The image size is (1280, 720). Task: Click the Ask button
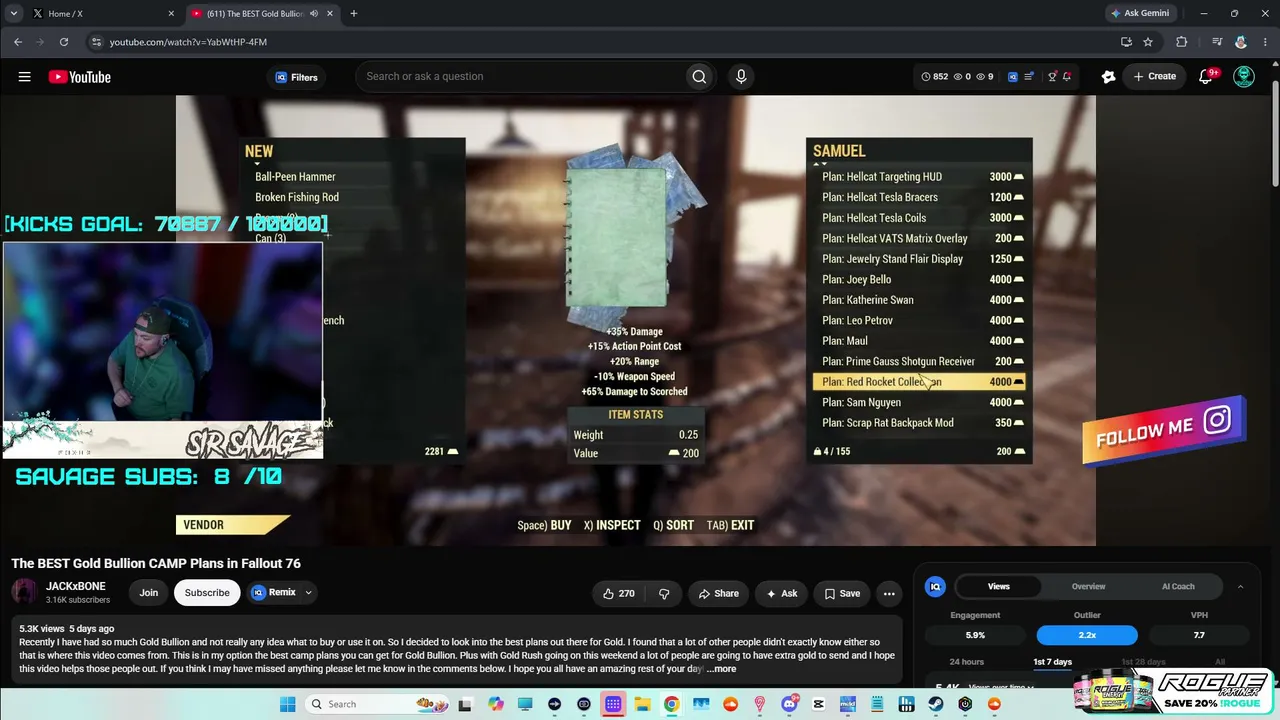(781, 593)
